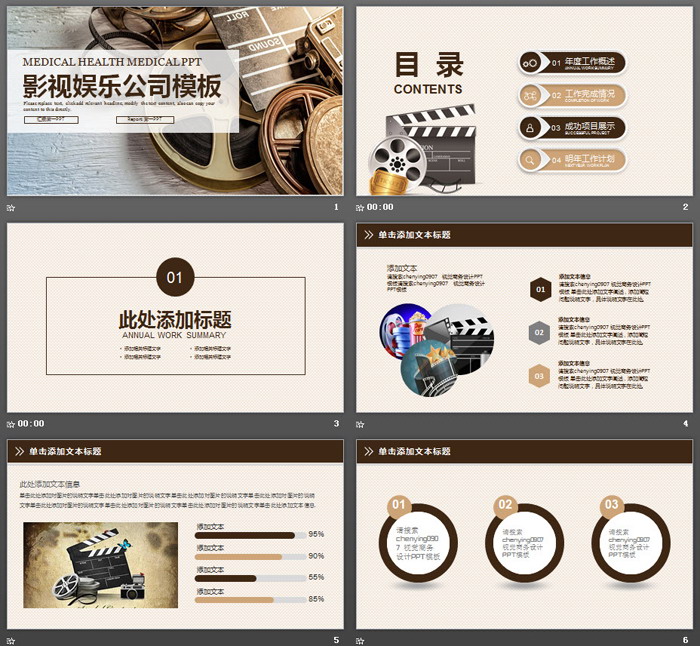The width and height of the screenshot is (700, 646).
Task: Select slide 3 section title thumbnail
Action: pyautogui.click(x=175, y=317)
